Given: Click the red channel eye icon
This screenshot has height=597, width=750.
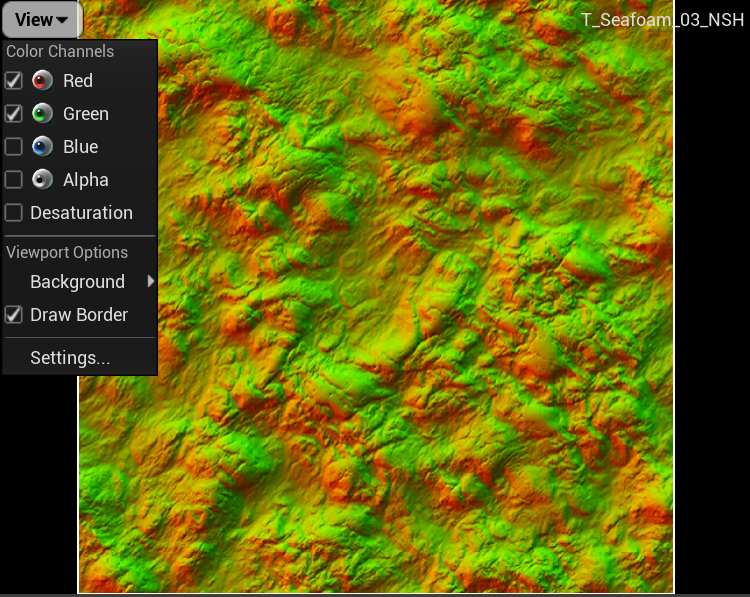Looking at the screenshot, I should tap(42, 81).
